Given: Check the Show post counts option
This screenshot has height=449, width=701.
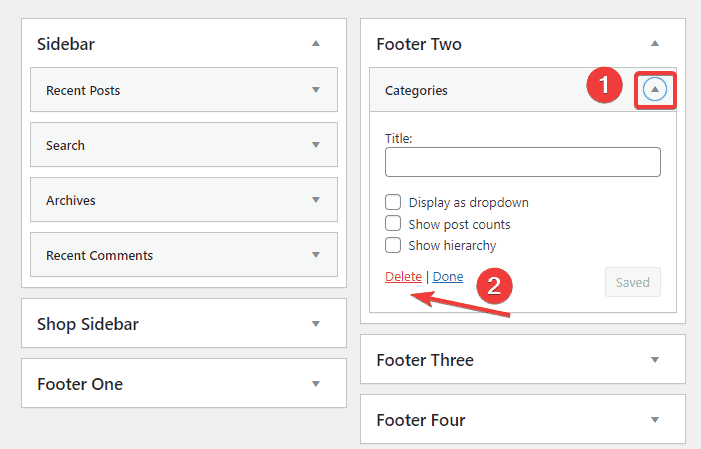Looking at the screenshot, I should click(x=393, y=224).
